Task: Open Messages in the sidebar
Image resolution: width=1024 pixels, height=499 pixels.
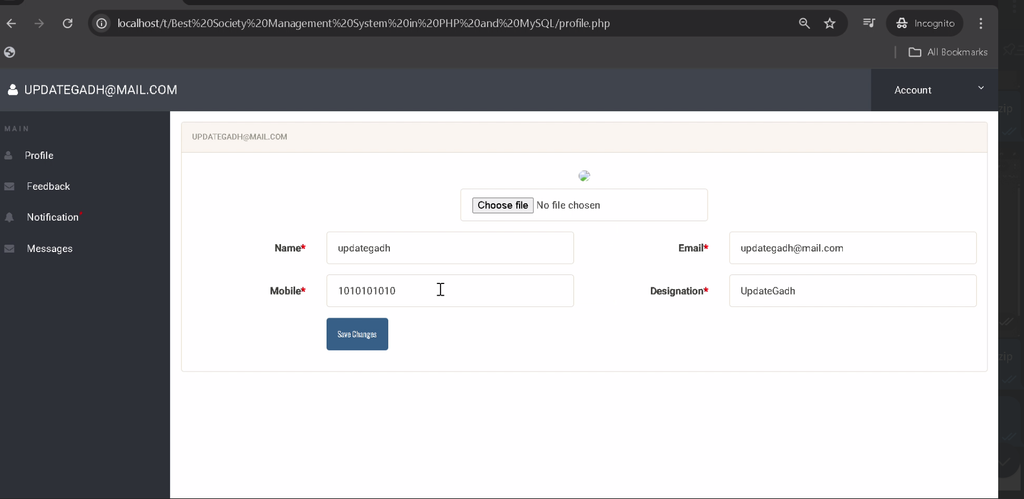Action: tap(50, 248)
